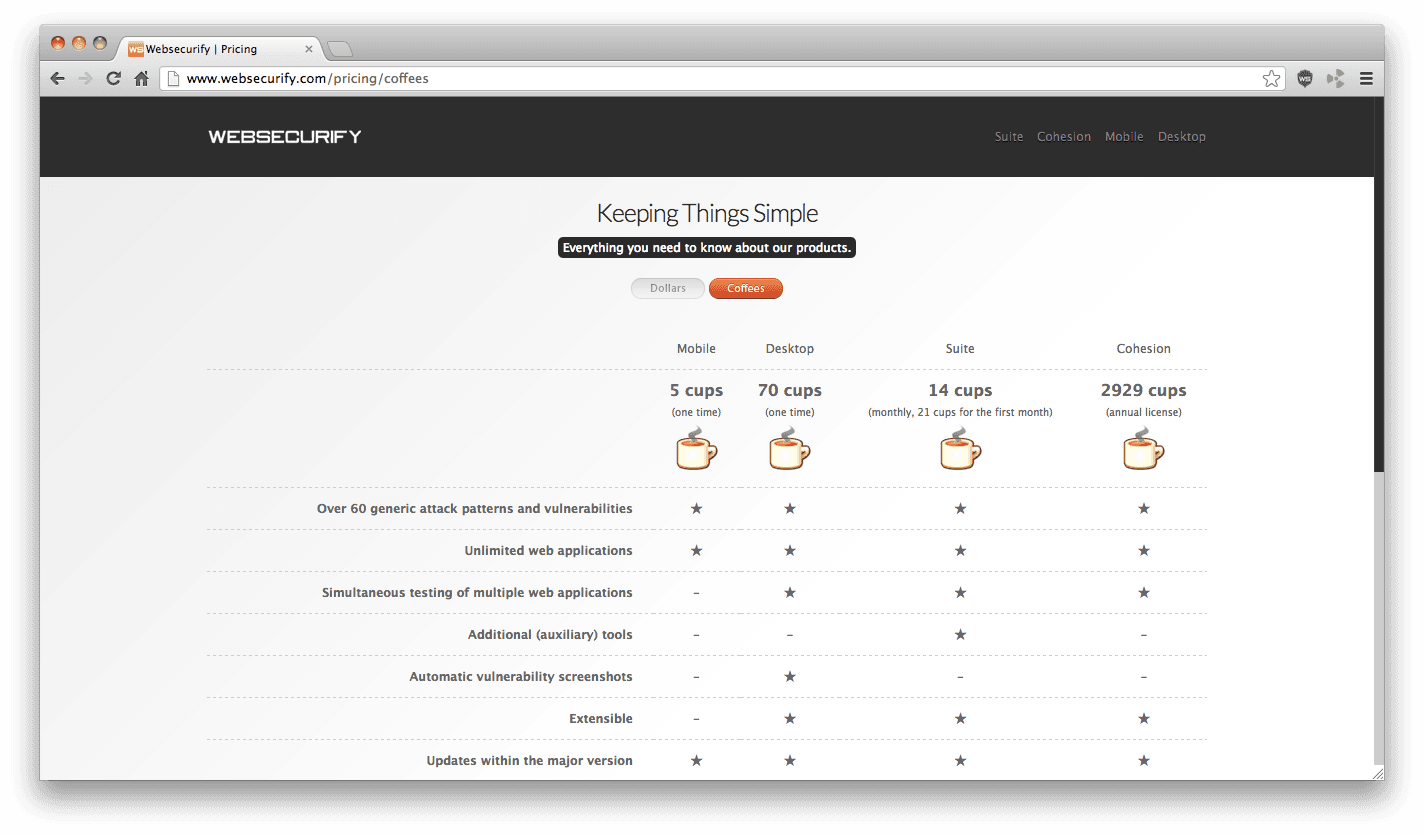Open Cohesion in the top navigation
This screenshot has width=1424, height=835.
1064,137
